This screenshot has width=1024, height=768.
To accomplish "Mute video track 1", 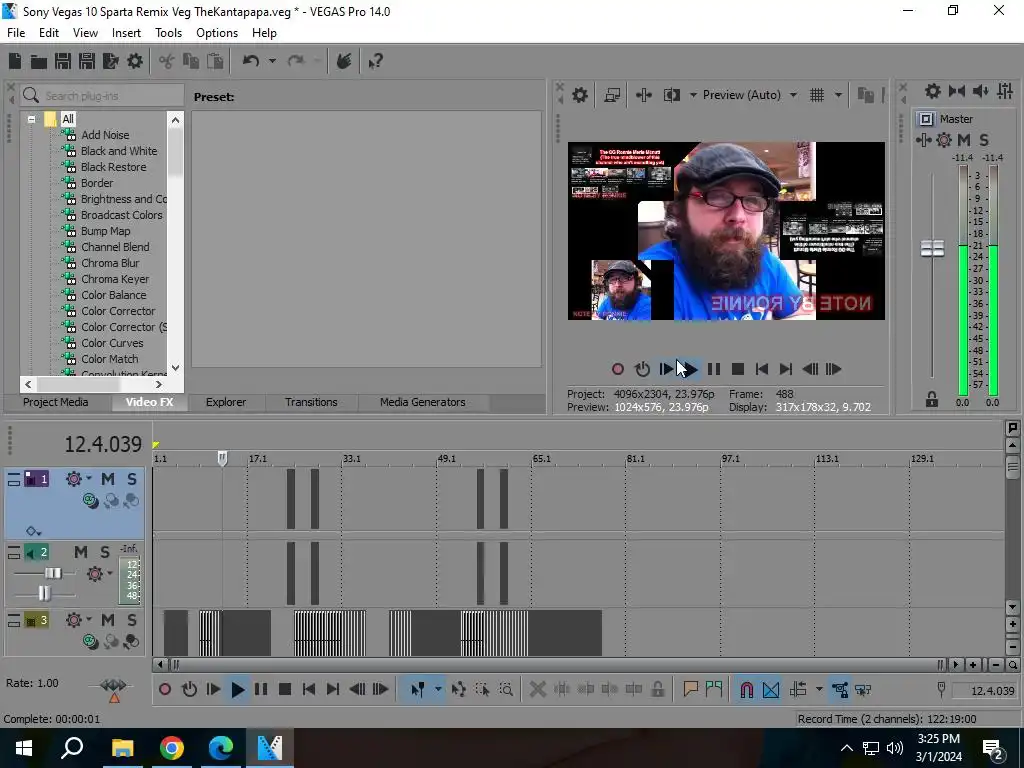I will pos(108,479).
